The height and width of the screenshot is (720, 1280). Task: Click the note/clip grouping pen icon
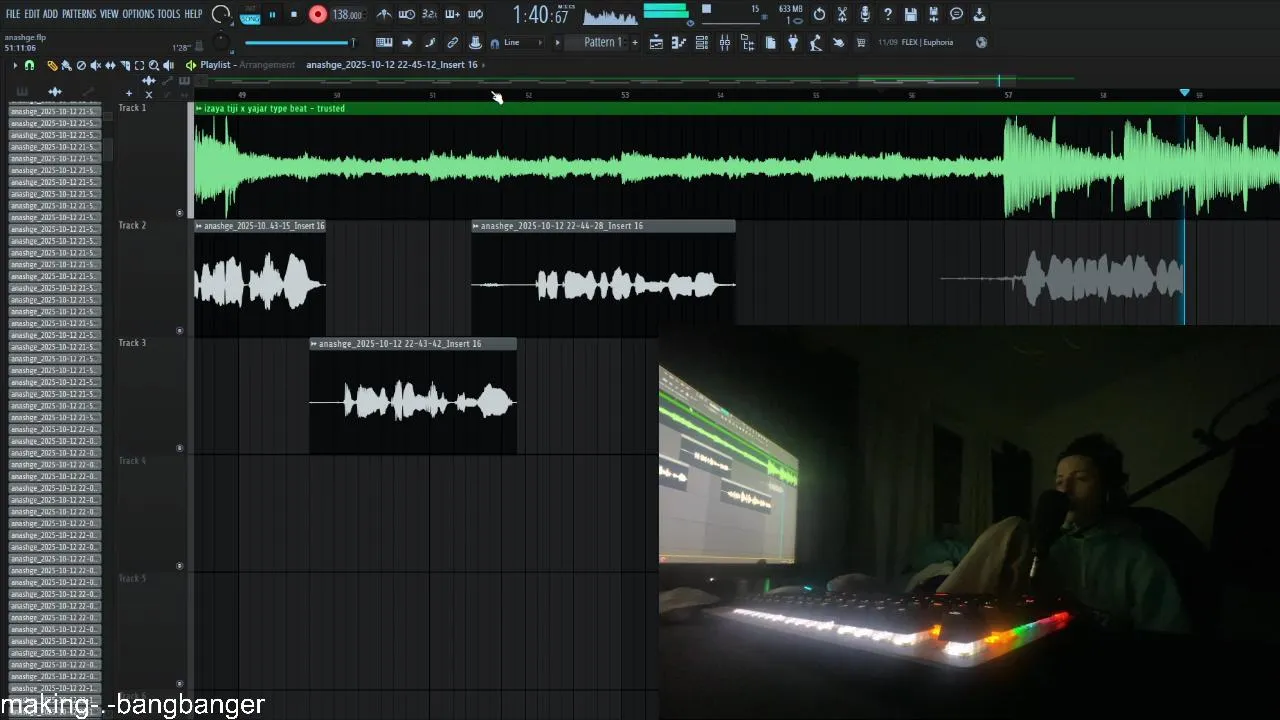pyautogui.click(x=430, y=43)
